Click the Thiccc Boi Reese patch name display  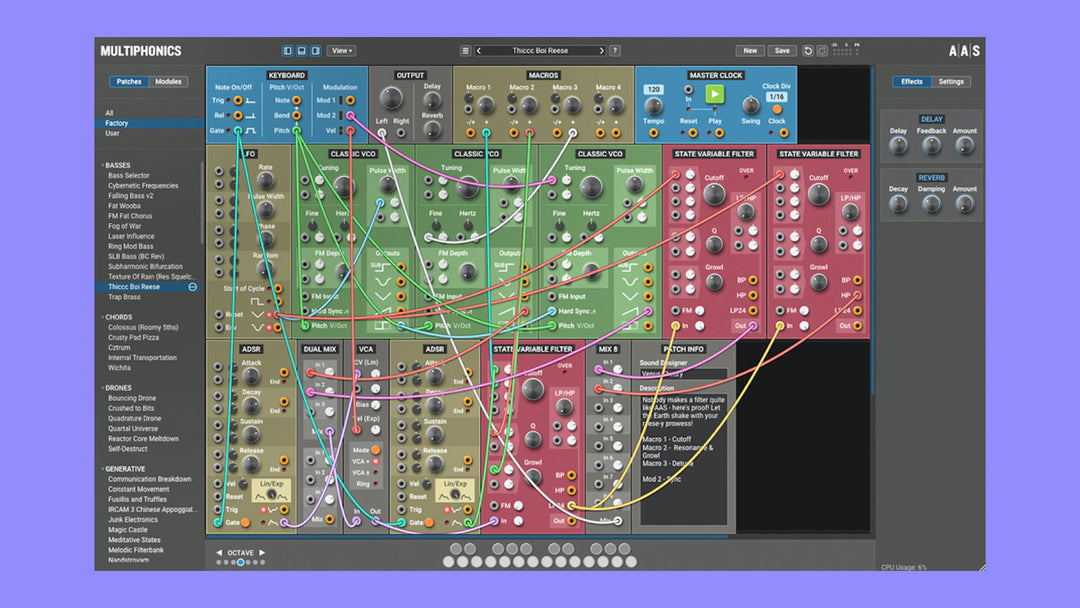540,51
